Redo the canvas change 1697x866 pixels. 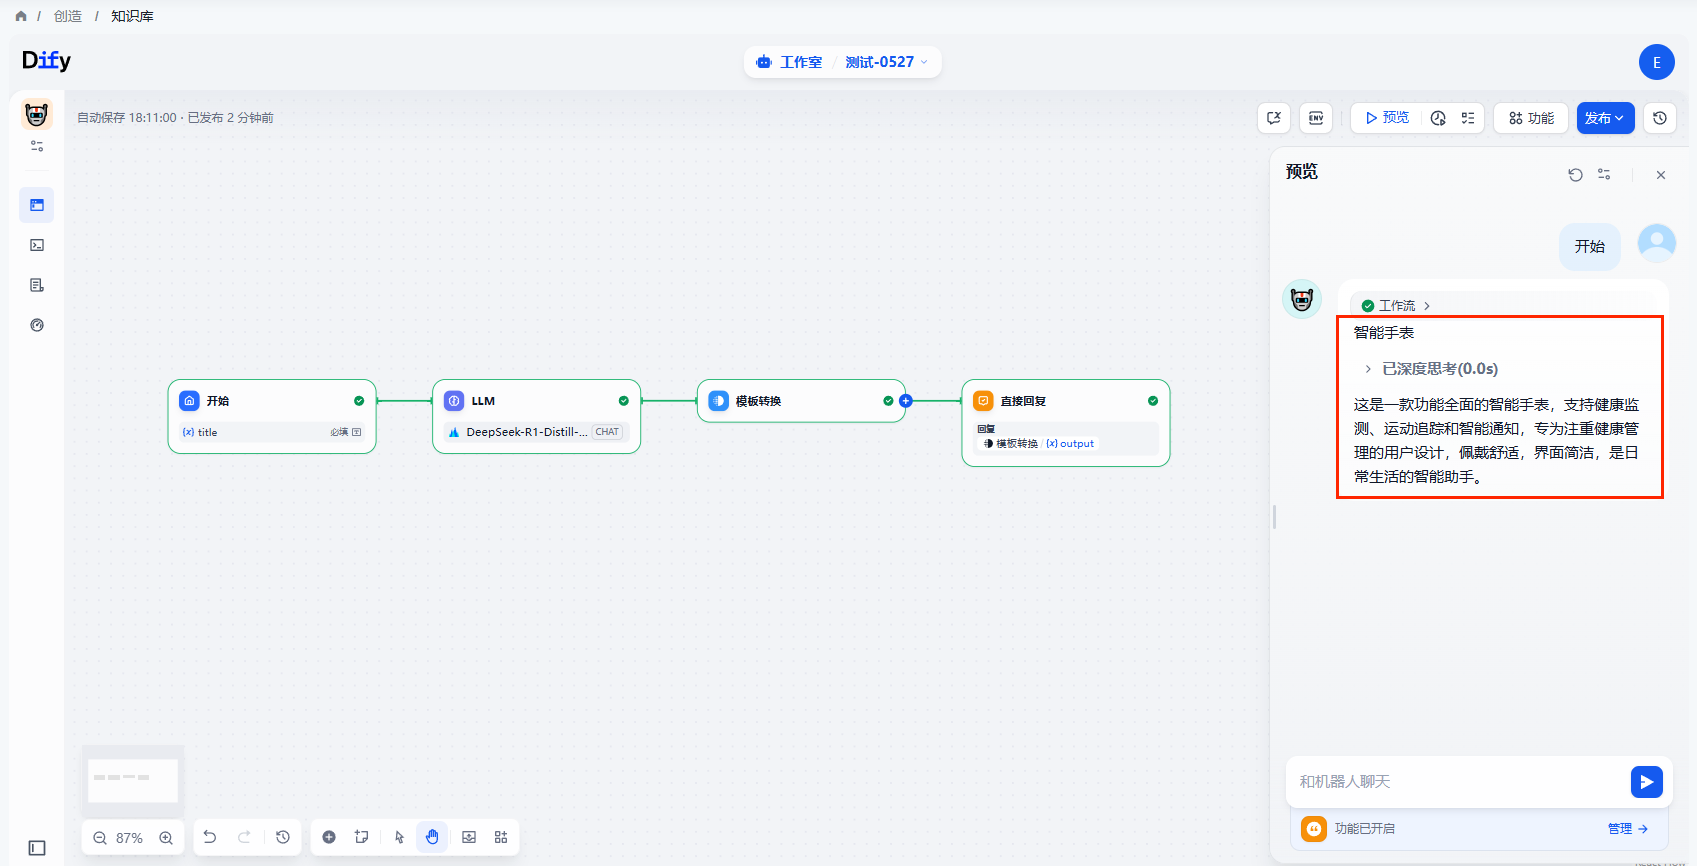coord(244,837)
